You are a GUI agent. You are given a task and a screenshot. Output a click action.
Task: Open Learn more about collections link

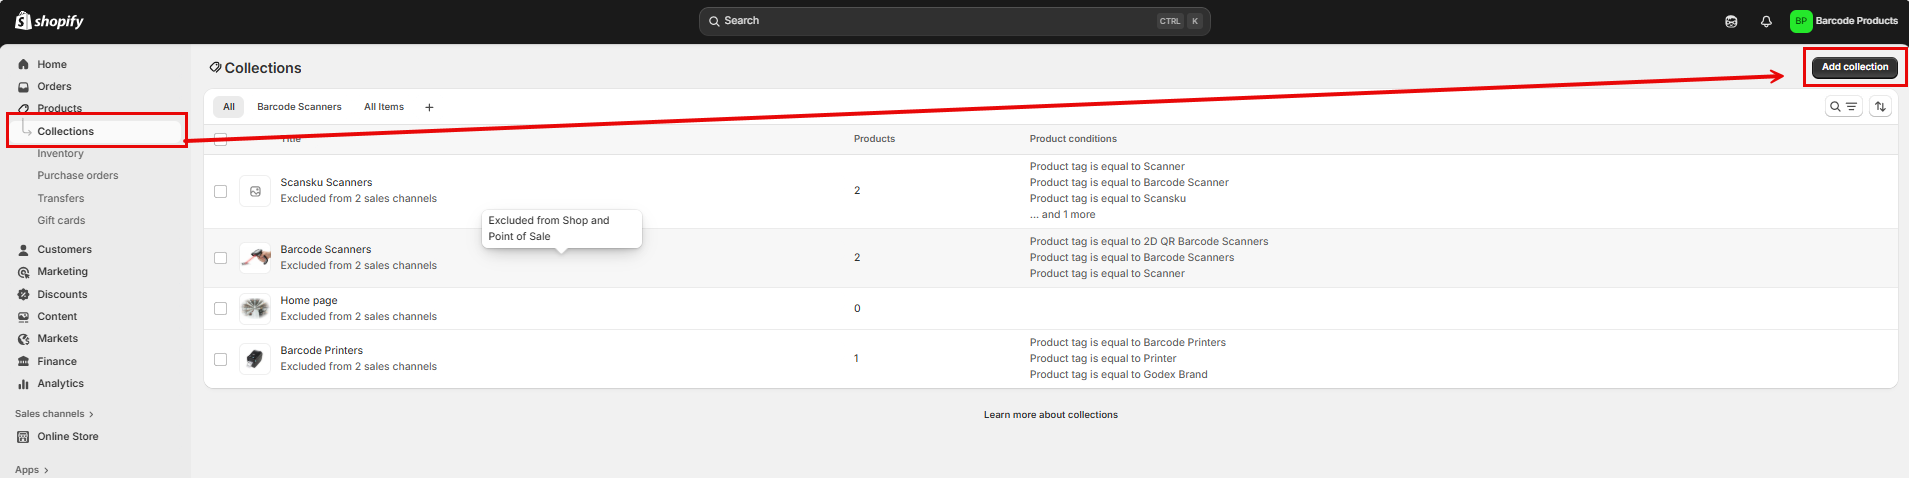[x=1050, y=415]
